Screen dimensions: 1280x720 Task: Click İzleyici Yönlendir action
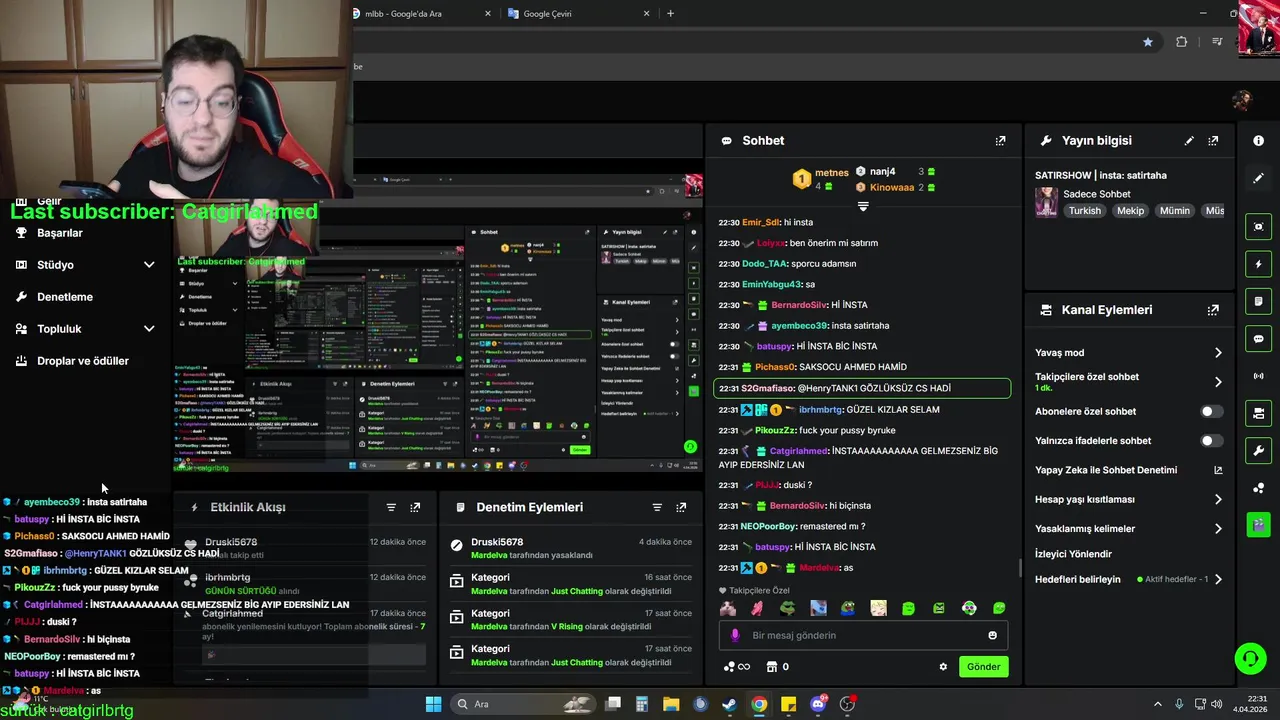(1073, 554)
